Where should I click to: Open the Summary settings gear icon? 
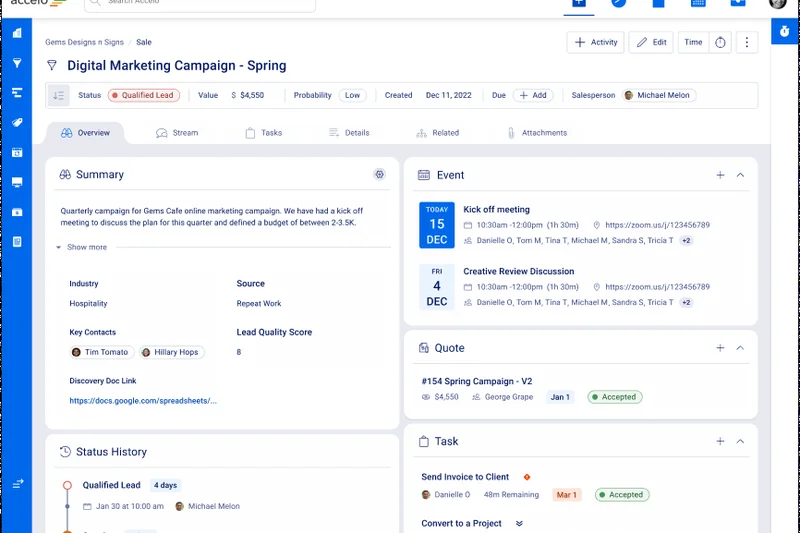pos(379,174)
